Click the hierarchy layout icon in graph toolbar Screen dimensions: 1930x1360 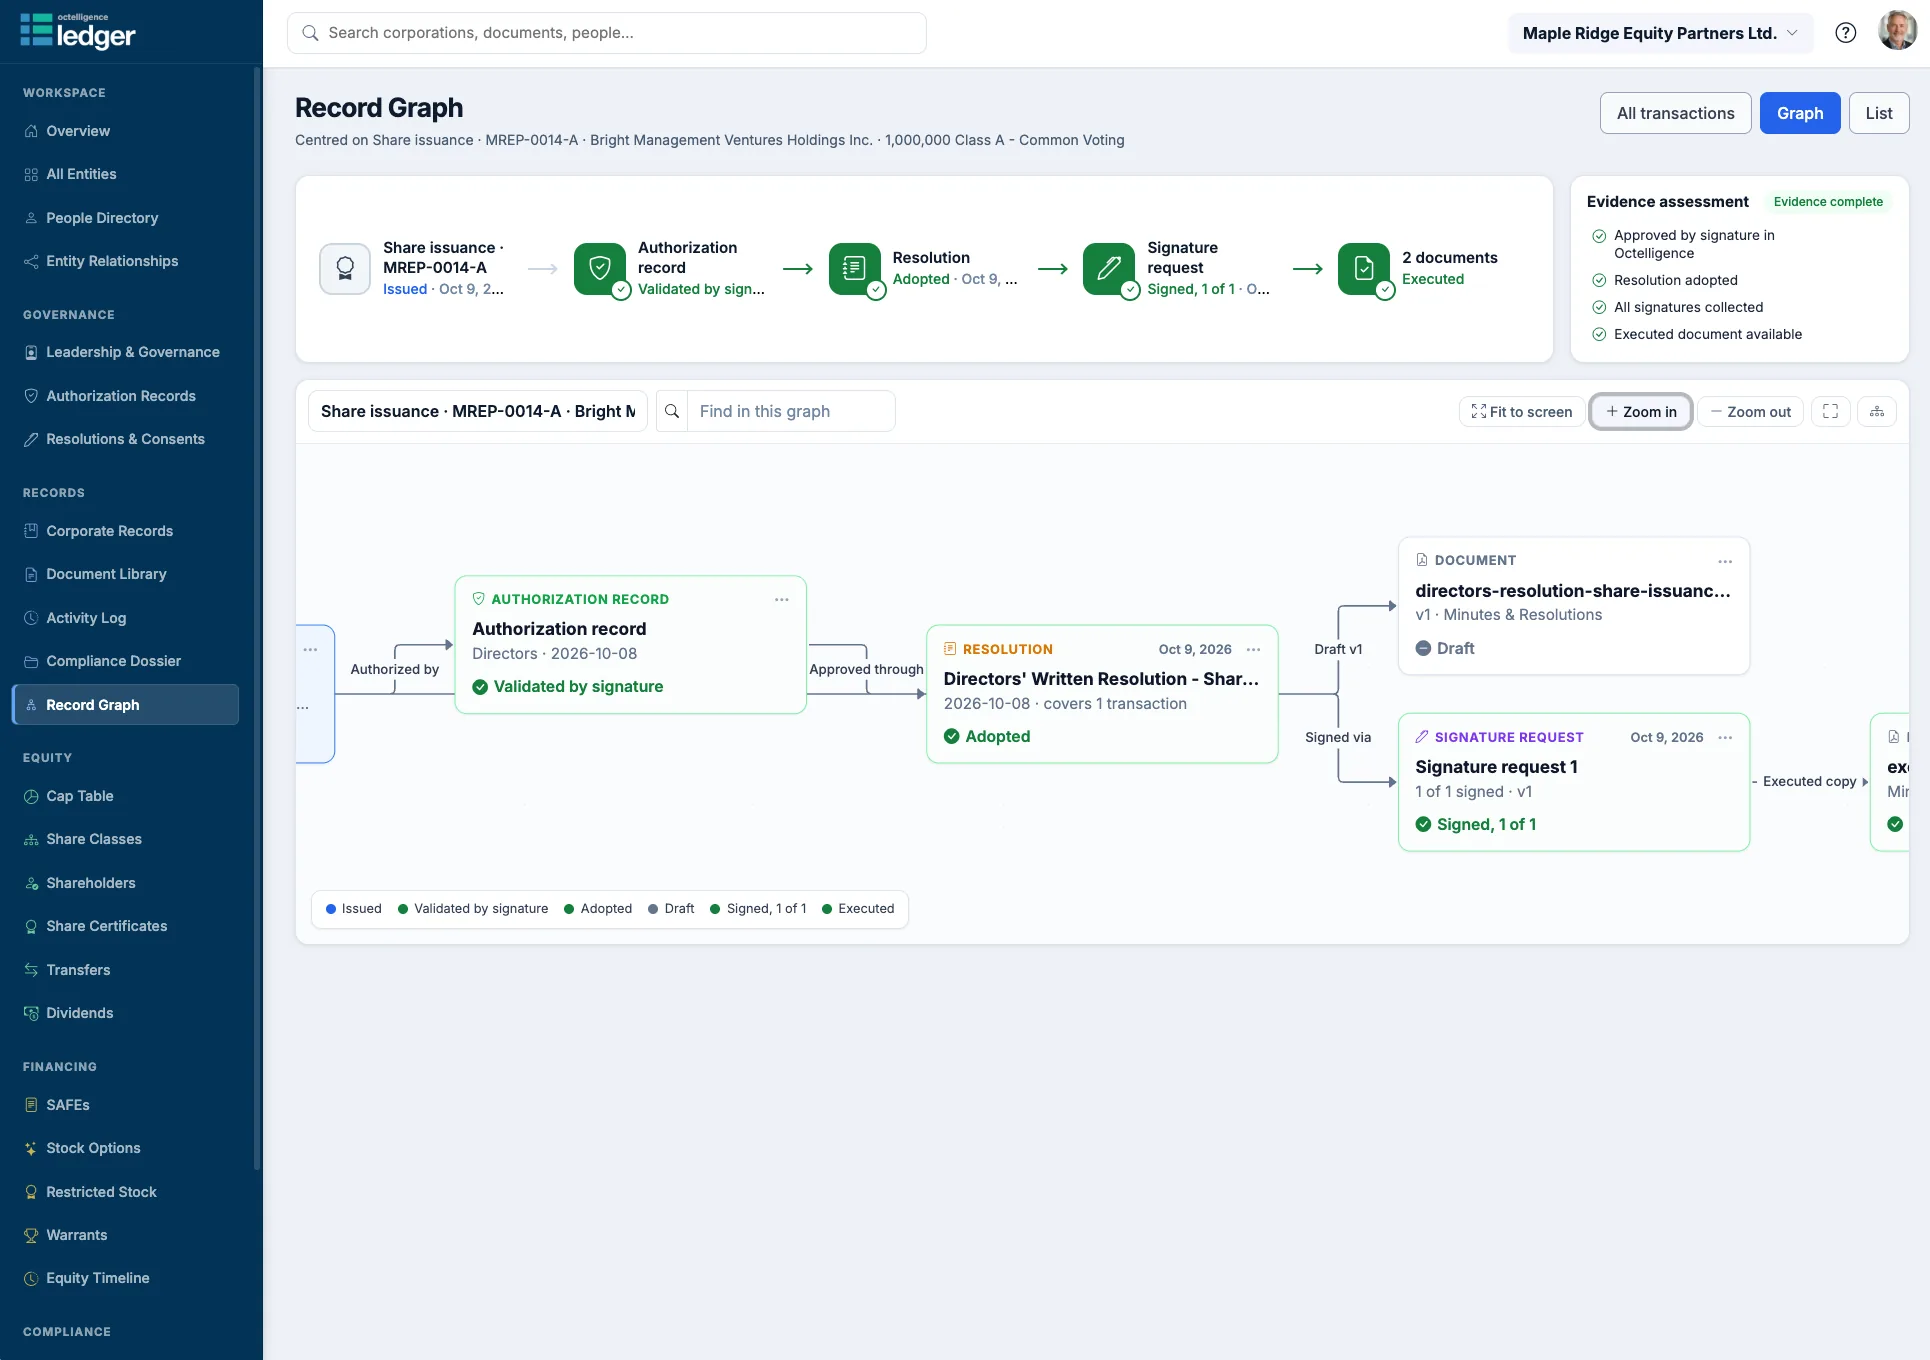(1877, 411)
